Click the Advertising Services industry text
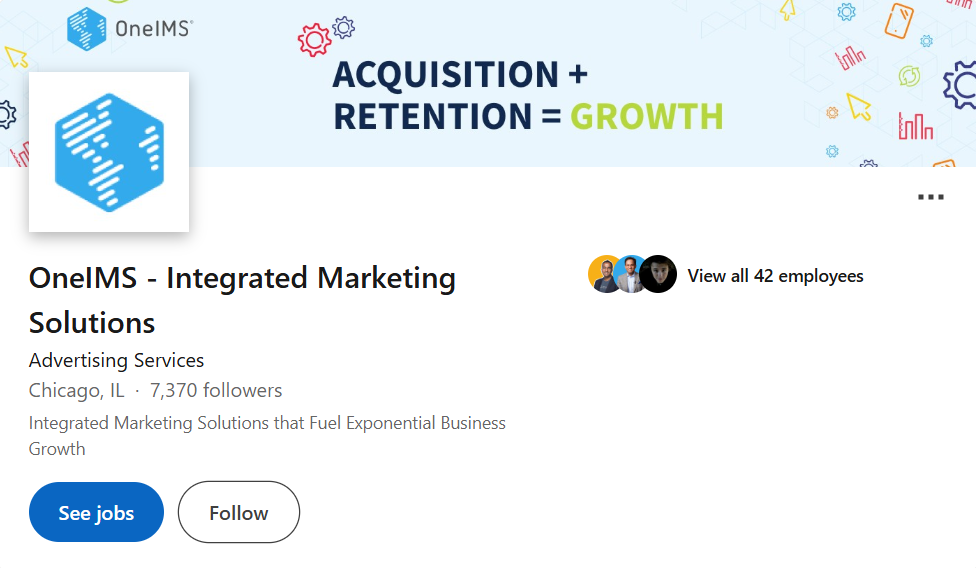The image size is (976, 568). point(116,360)
